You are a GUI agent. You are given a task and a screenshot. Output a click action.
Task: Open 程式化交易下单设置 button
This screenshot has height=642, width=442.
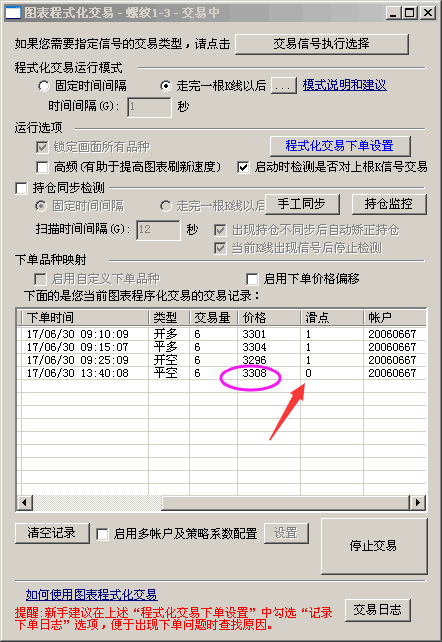[x=340, y=146]
